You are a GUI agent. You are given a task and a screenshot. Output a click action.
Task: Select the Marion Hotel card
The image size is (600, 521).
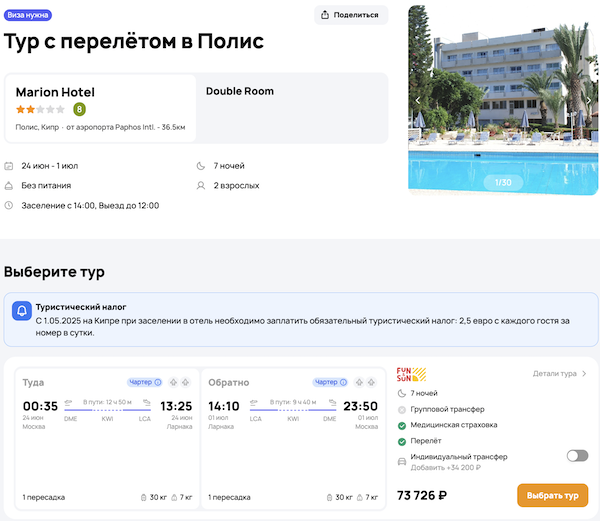coord(100,108)
